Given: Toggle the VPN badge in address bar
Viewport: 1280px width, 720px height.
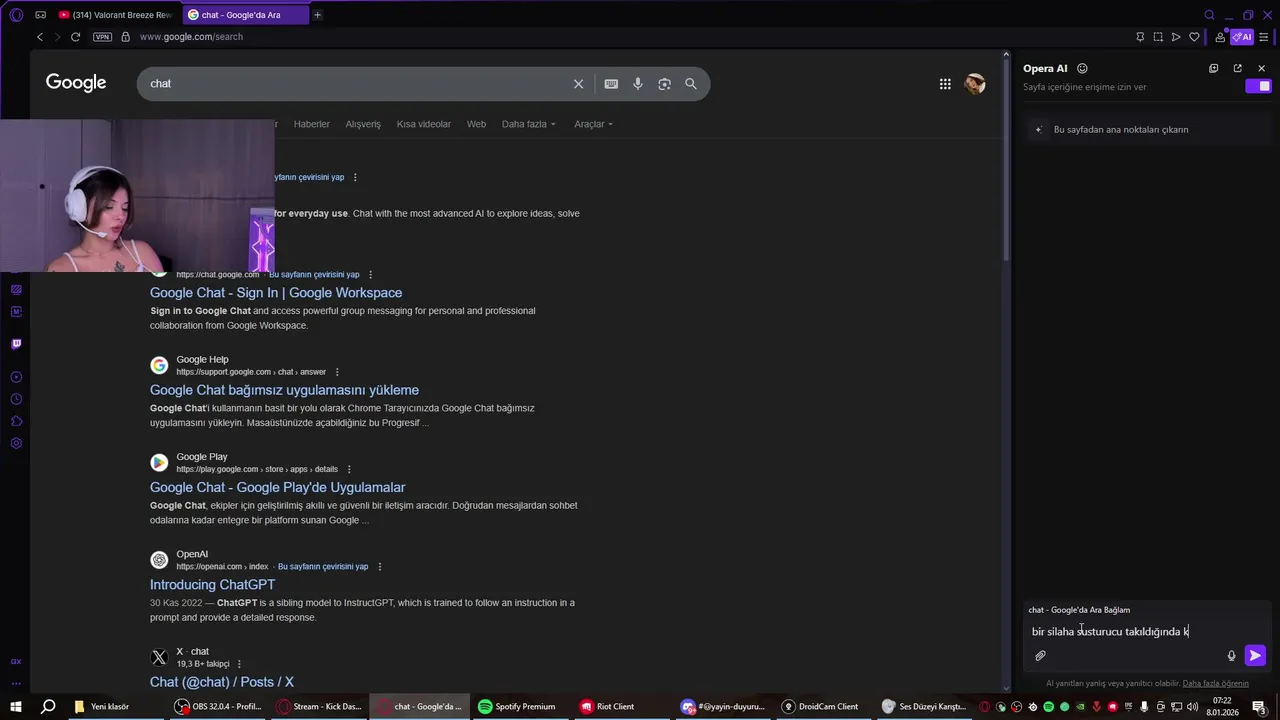Looking at the screenshot, I should pyautogui.click(x=103, y=37).
